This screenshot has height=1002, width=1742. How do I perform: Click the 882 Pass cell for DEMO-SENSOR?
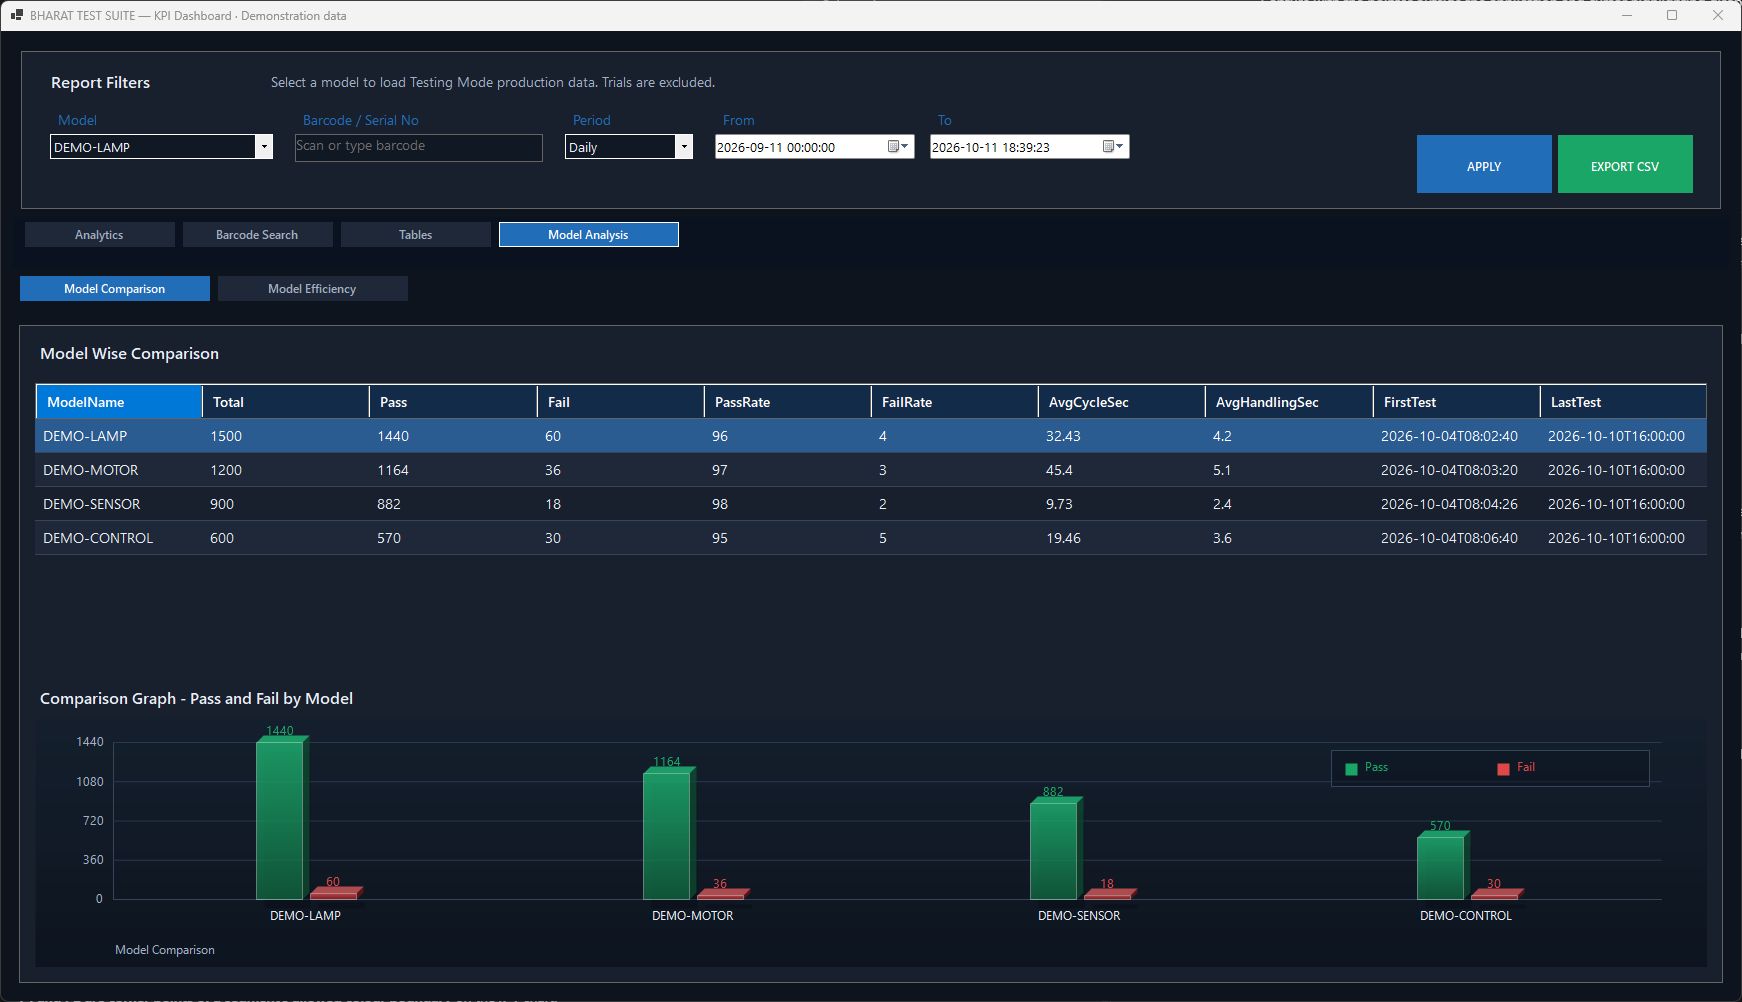click(453, 504)
